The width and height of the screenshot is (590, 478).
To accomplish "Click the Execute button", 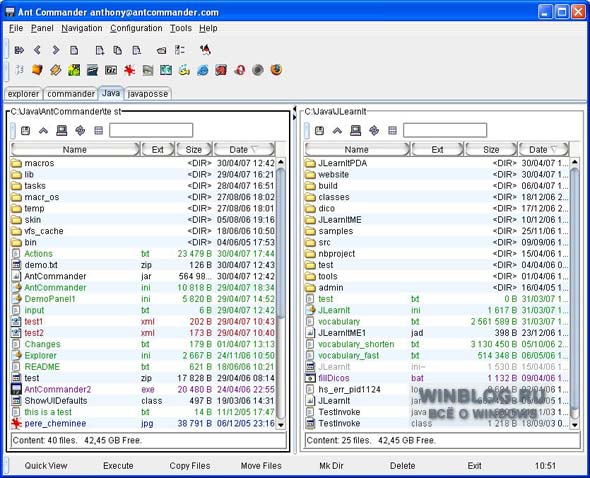I will 118,466.
